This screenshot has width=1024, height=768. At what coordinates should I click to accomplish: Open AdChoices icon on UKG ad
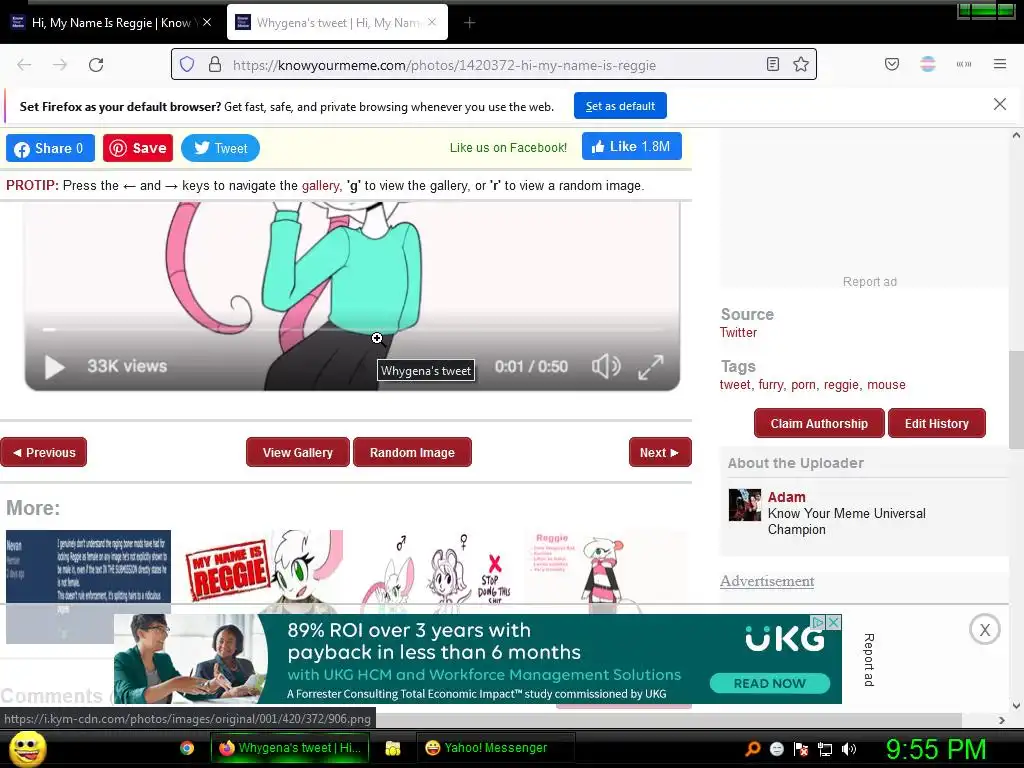817,622
